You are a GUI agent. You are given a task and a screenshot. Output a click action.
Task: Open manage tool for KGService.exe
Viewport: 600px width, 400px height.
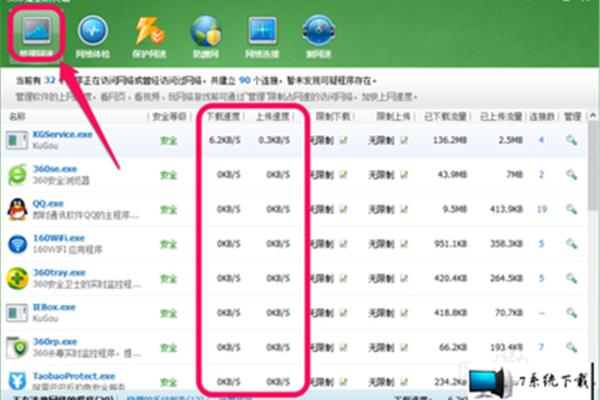pos(572,140)
